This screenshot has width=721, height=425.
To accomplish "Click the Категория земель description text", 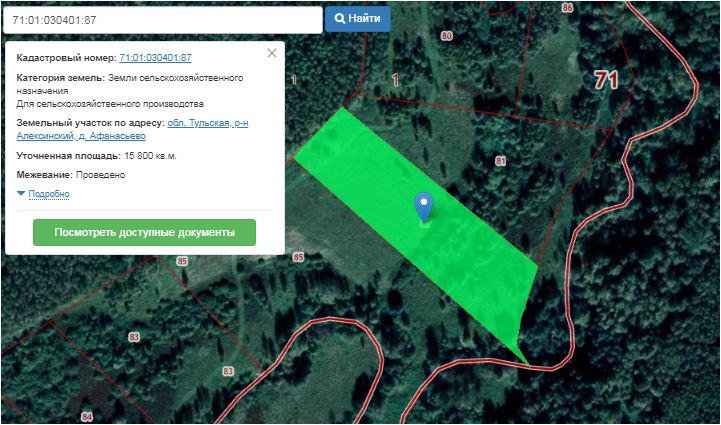I will point(130,91).
